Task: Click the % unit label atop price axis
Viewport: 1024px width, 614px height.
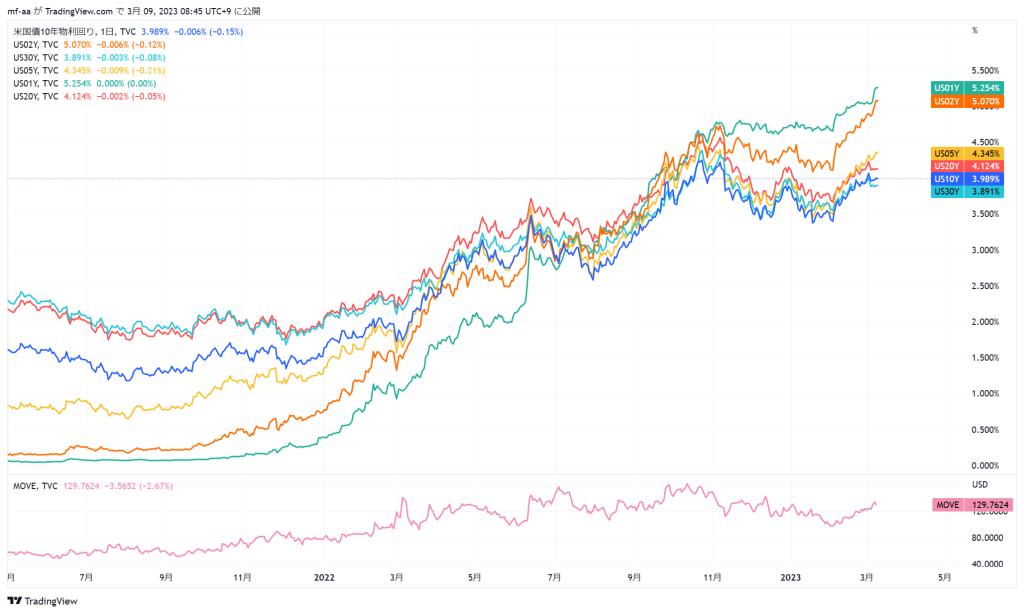Action: (975, 31)
